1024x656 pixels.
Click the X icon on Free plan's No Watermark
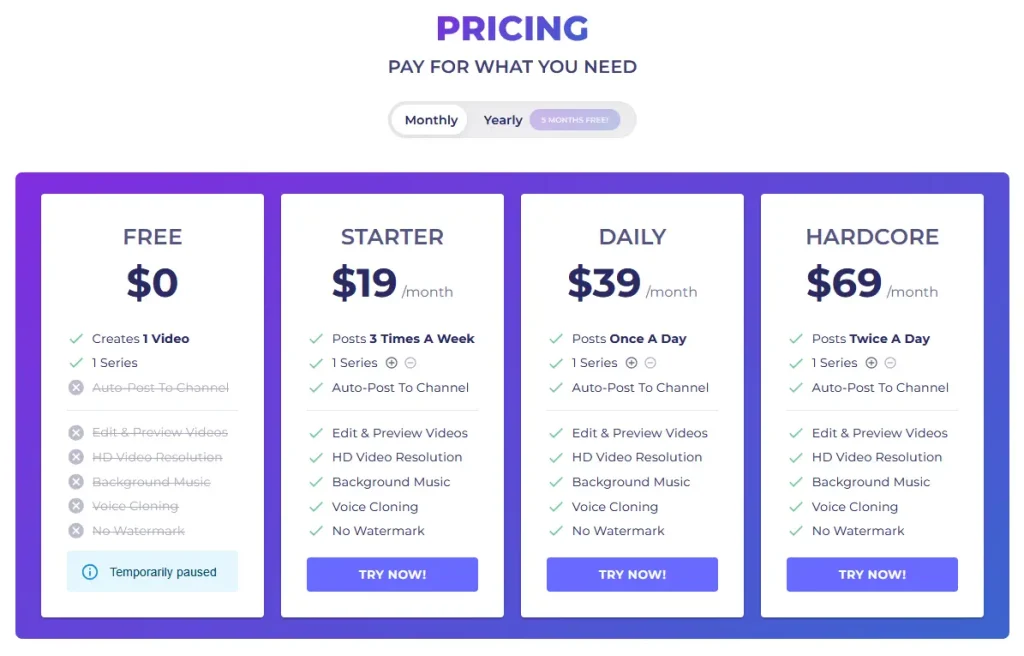(x=76, y=531)
